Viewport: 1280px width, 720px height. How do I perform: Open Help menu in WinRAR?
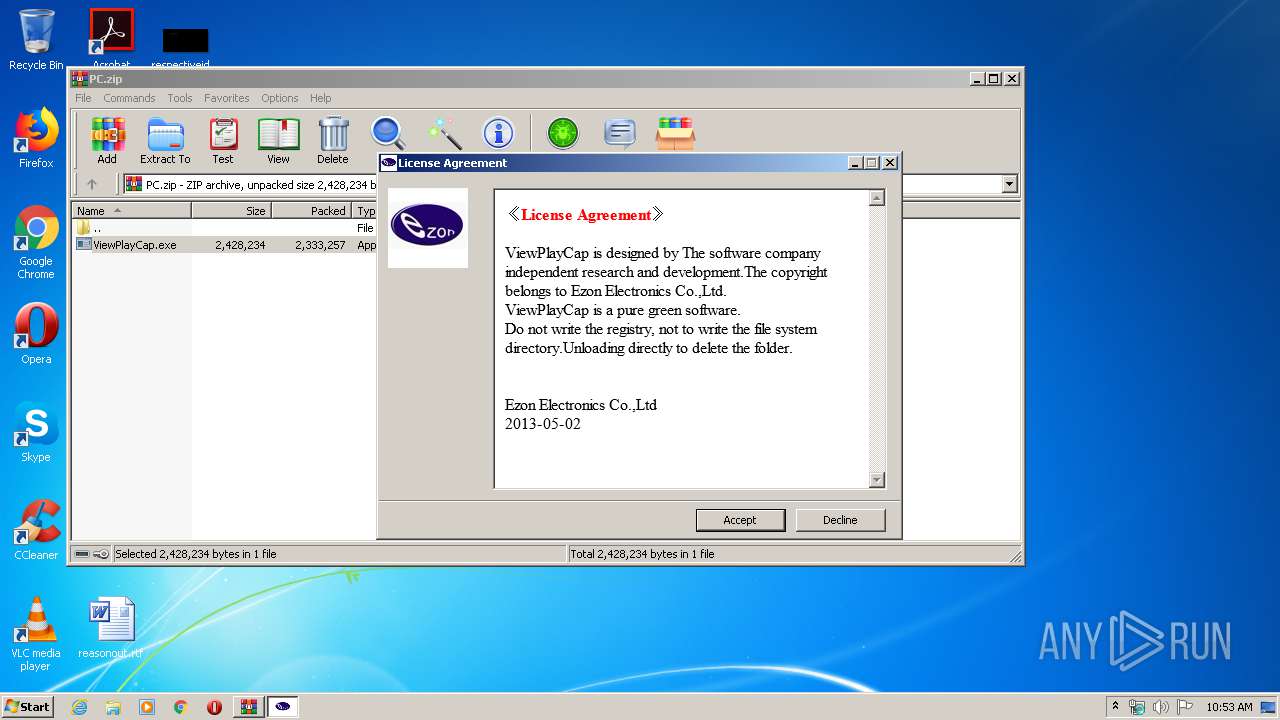[320, 98]
